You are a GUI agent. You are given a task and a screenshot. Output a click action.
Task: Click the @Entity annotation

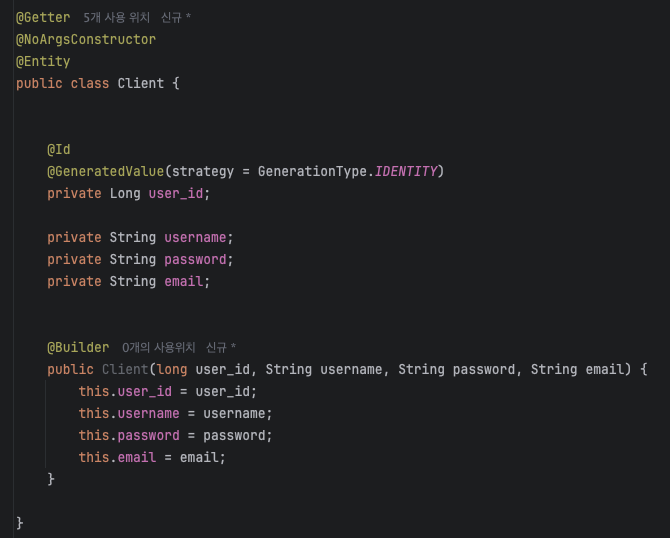[x=43, y=62]
